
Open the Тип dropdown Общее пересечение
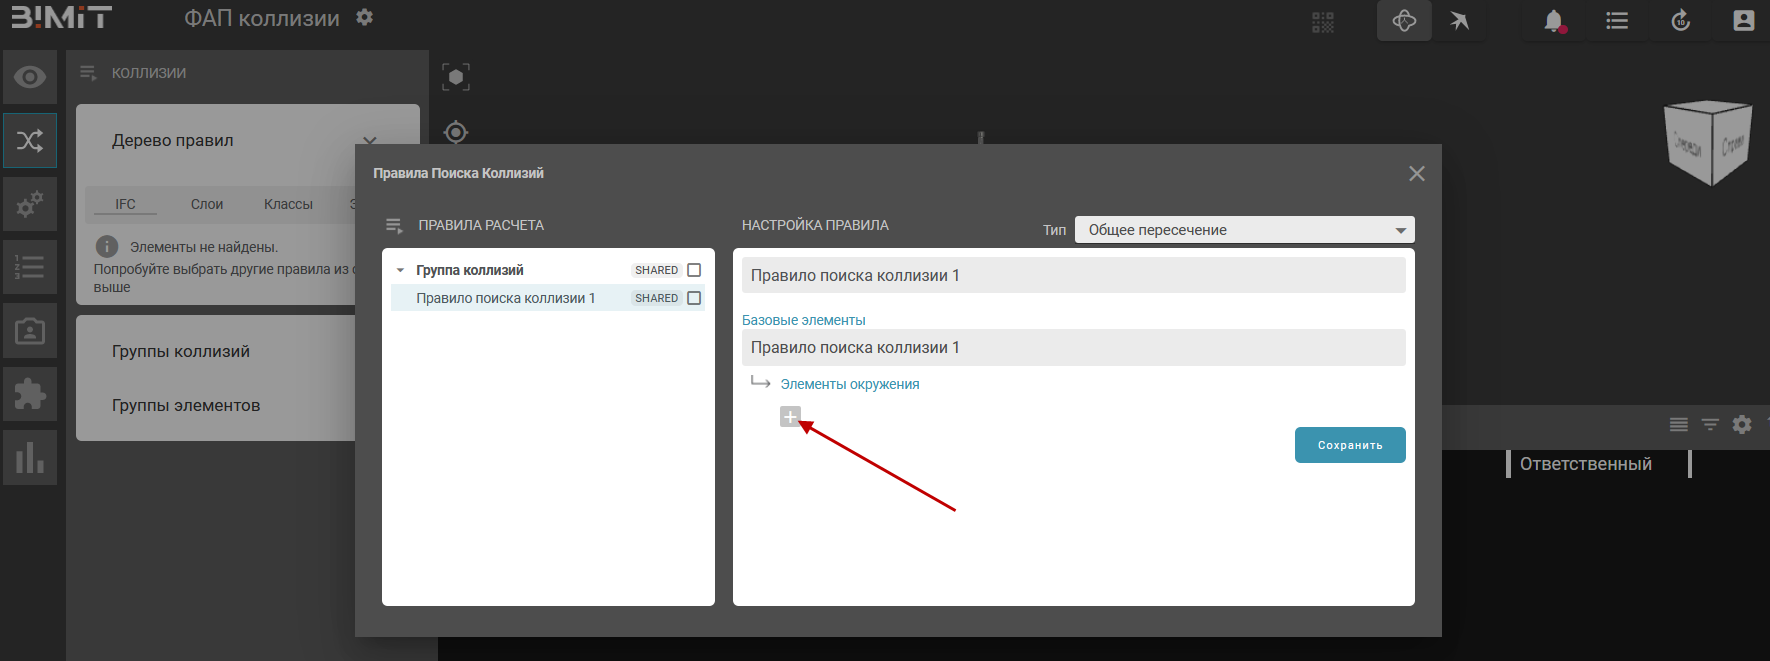(1244, 230)
